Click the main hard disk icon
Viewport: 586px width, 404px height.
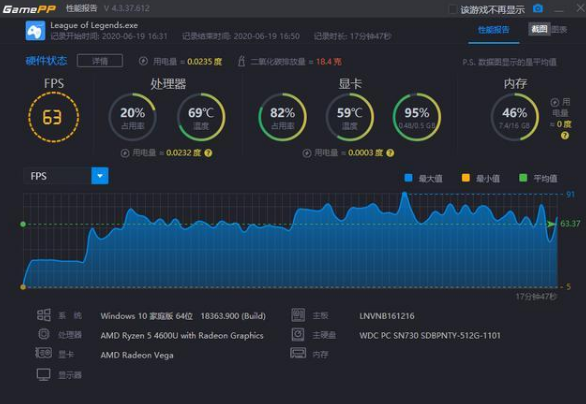[x=298, y=334]
